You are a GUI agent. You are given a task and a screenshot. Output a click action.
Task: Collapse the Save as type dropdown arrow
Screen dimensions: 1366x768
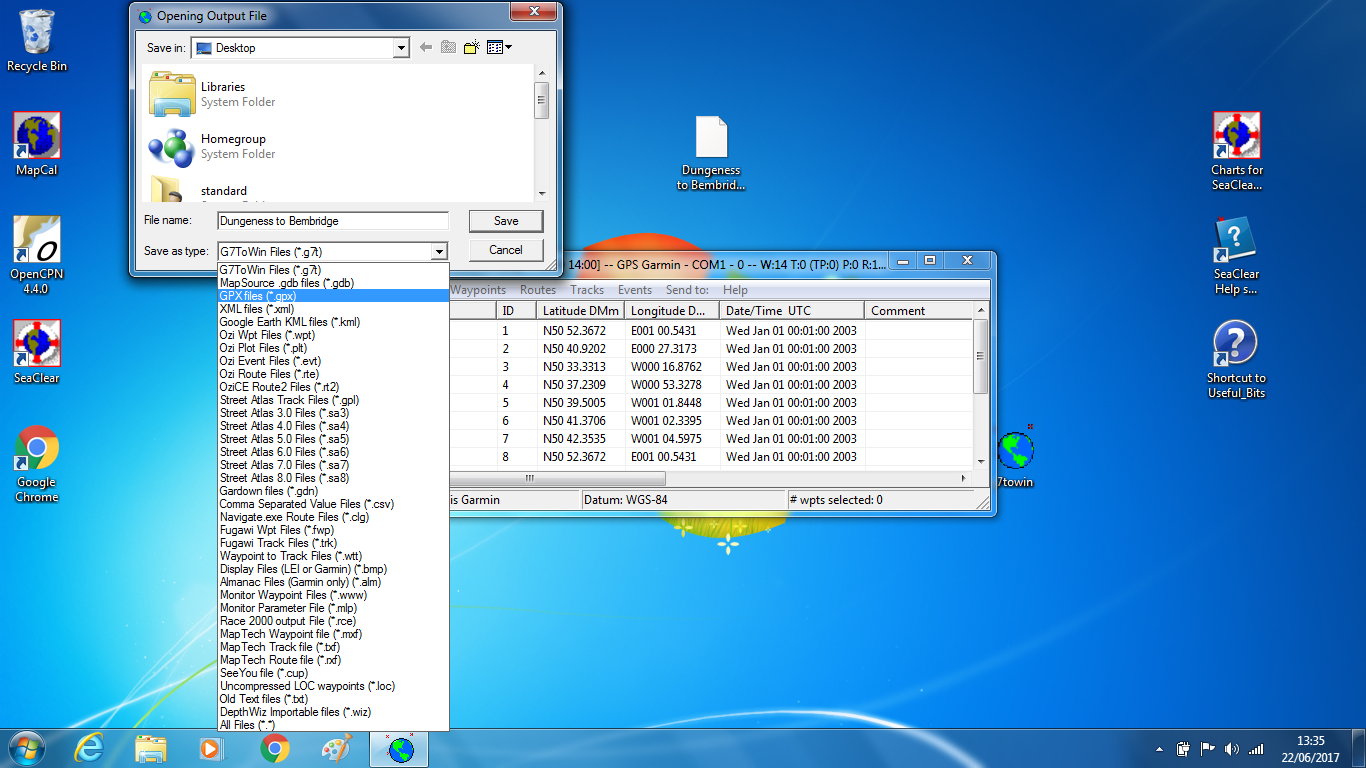438,251
